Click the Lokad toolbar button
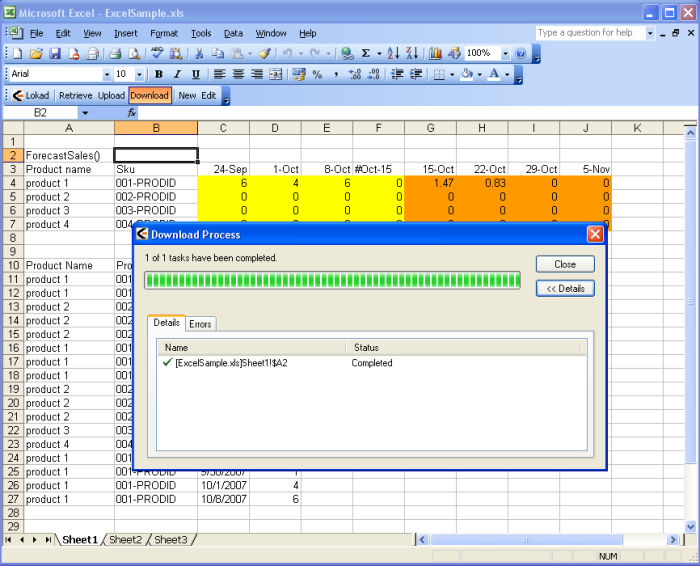 pos(31,96)
